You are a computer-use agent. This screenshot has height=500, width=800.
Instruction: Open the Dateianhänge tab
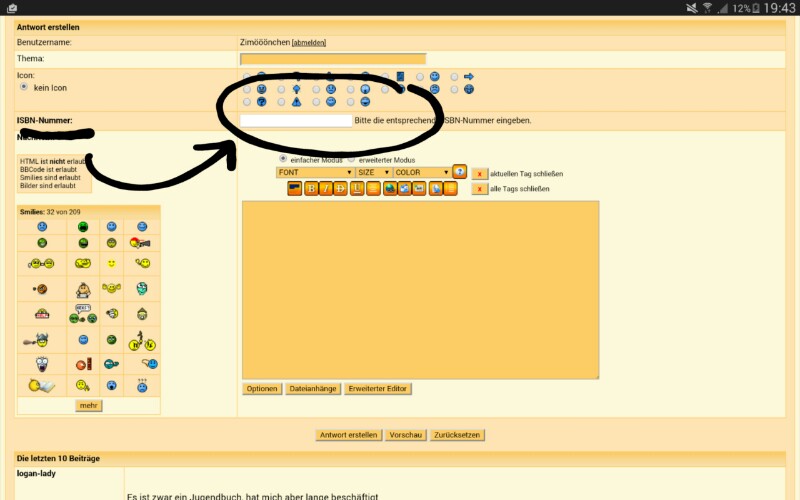312,388
